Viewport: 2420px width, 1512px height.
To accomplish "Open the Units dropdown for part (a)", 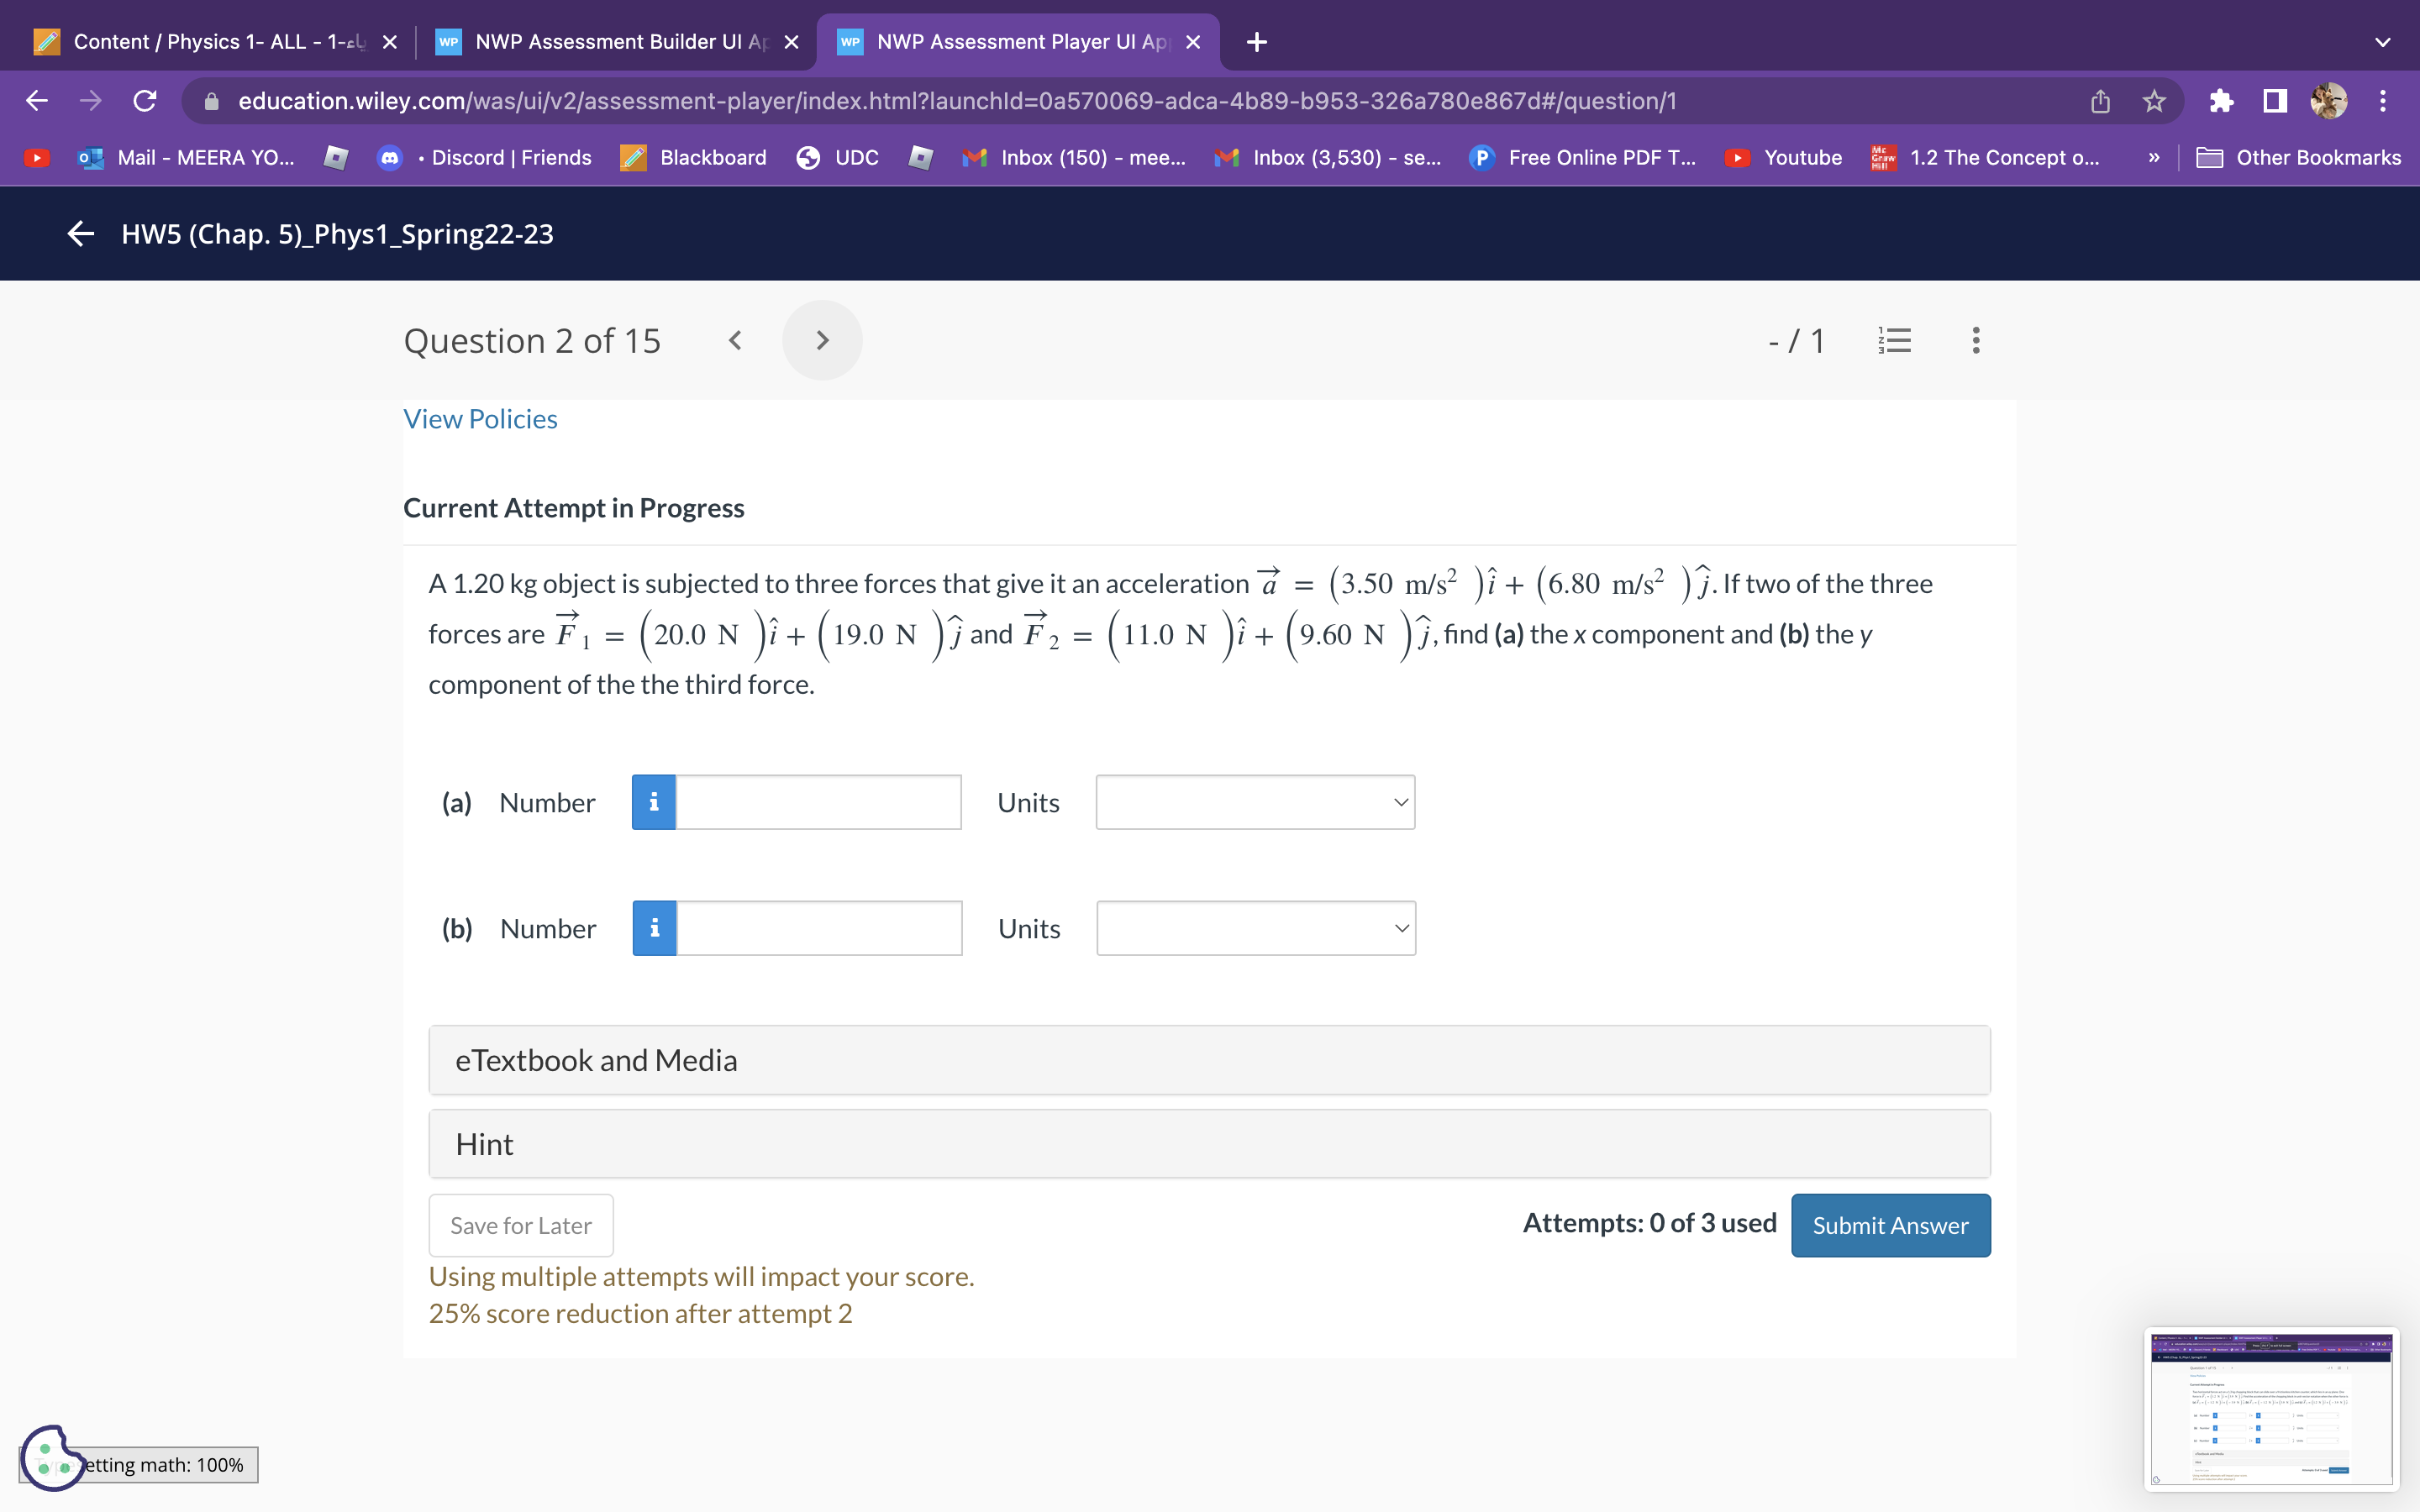I will [1255, 802].
